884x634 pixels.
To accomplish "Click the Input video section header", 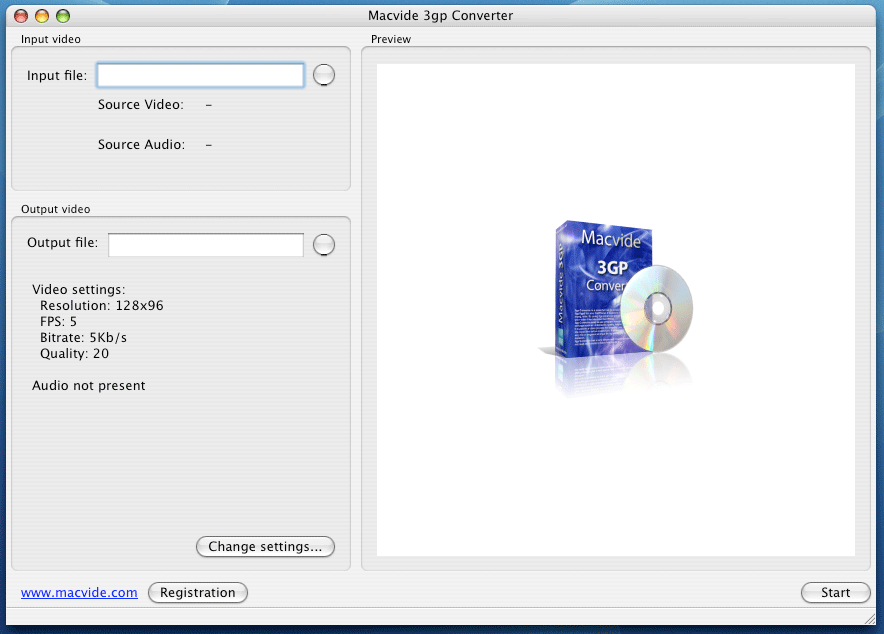I will pyautogui.click(x=50, y=39).
